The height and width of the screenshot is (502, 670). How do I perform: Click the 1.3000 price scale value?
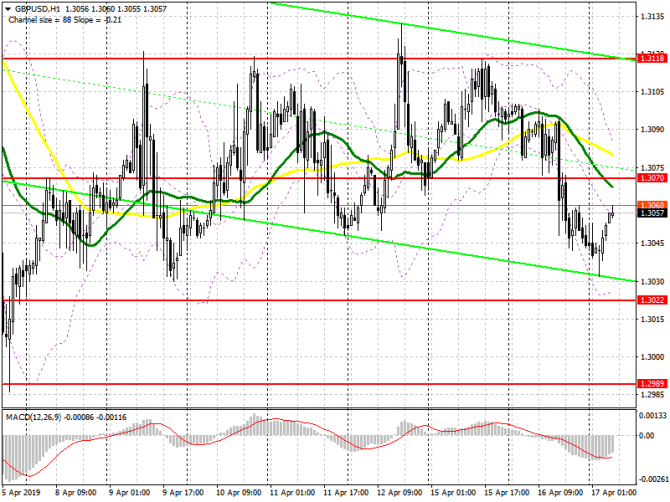click(x=652, y=357)
